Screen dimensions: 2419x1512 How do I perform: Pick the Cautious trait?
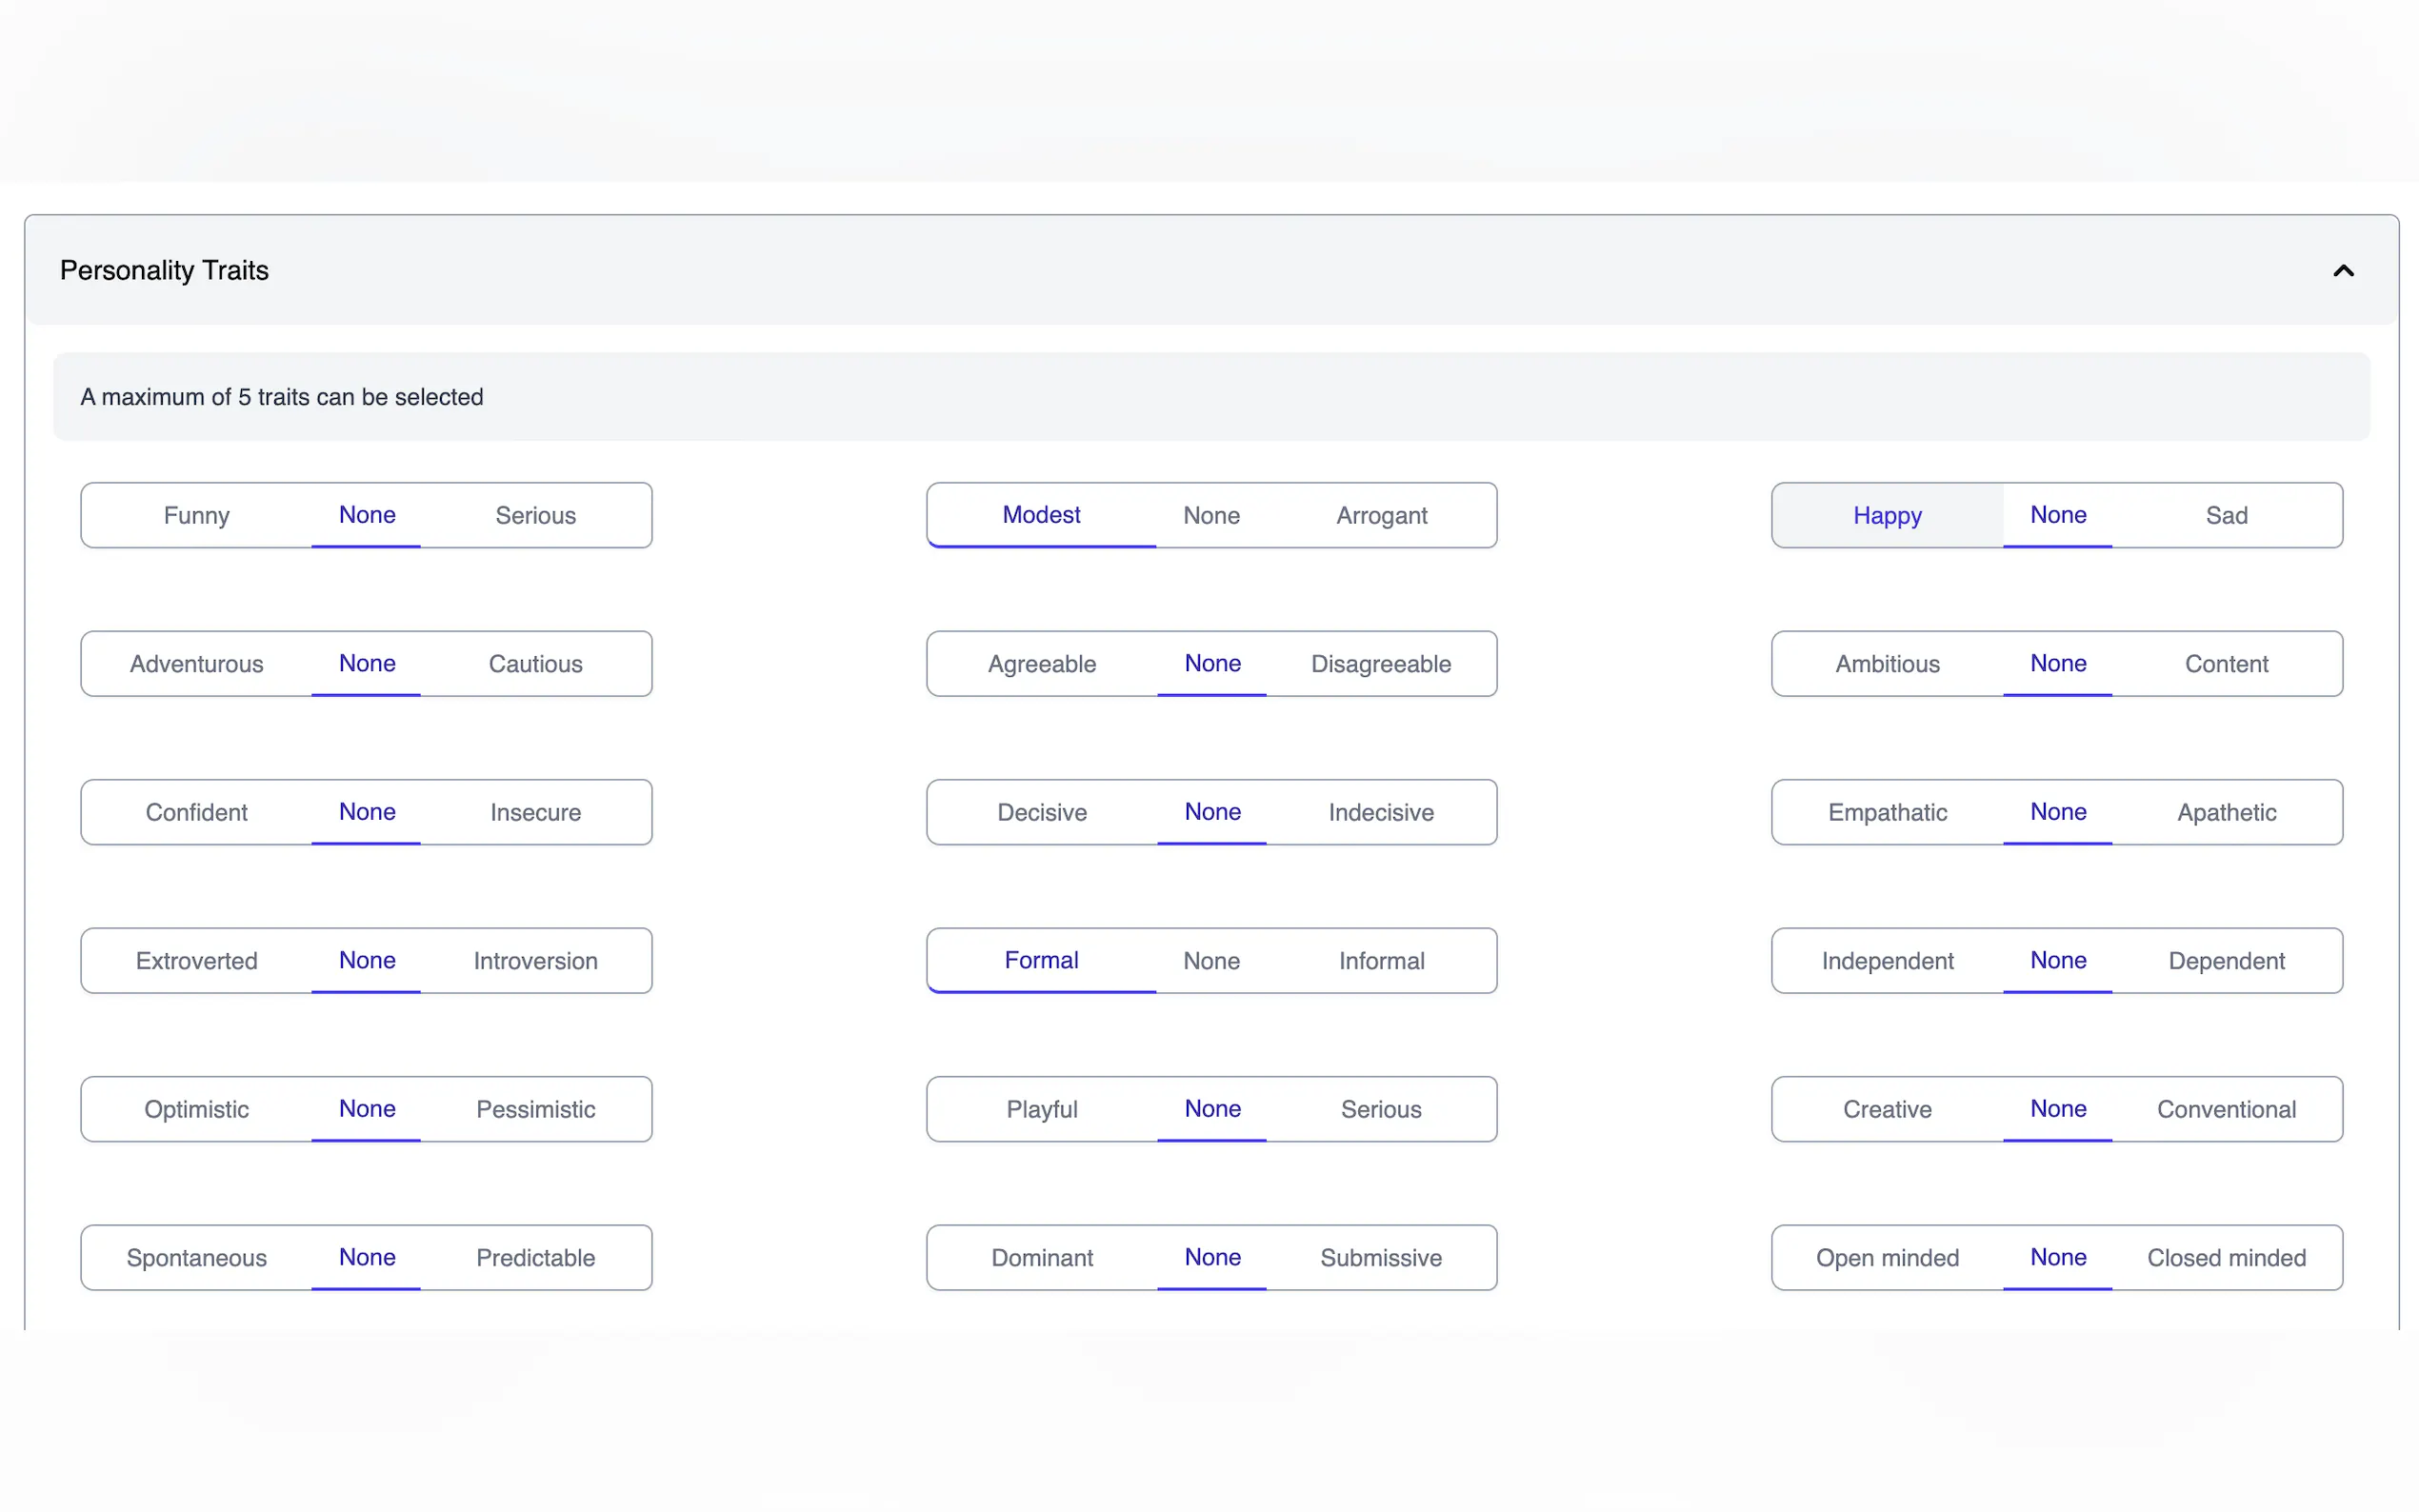(x=535, y=663)
